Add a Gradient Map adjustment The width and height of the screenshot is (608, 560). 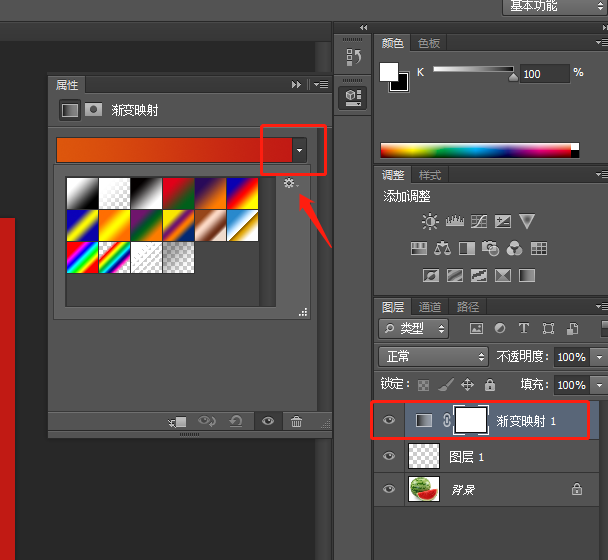click(527, 276)
